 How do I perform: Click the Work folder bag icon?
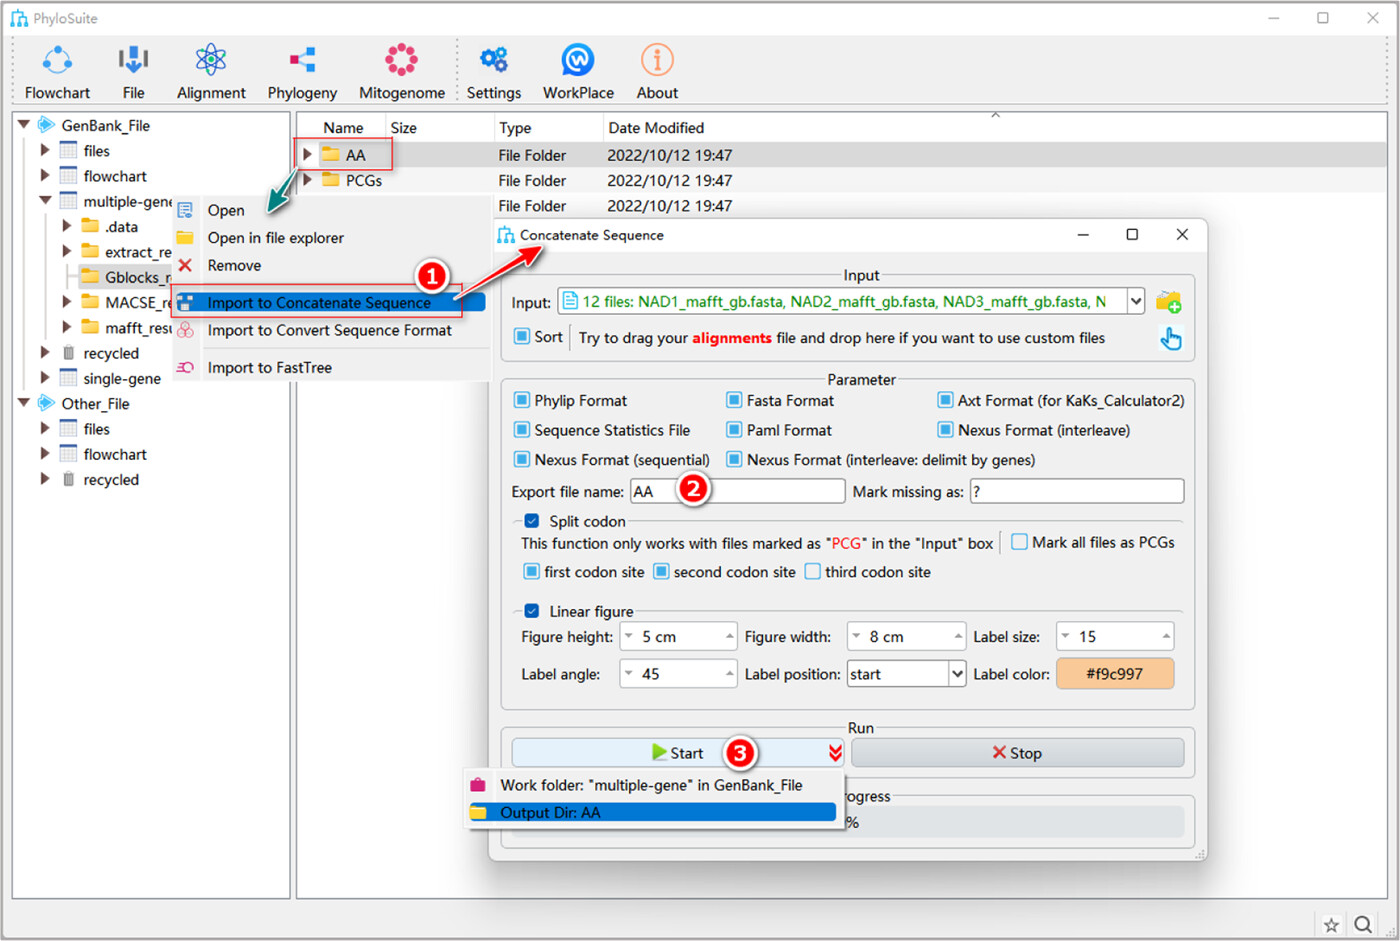478,785
